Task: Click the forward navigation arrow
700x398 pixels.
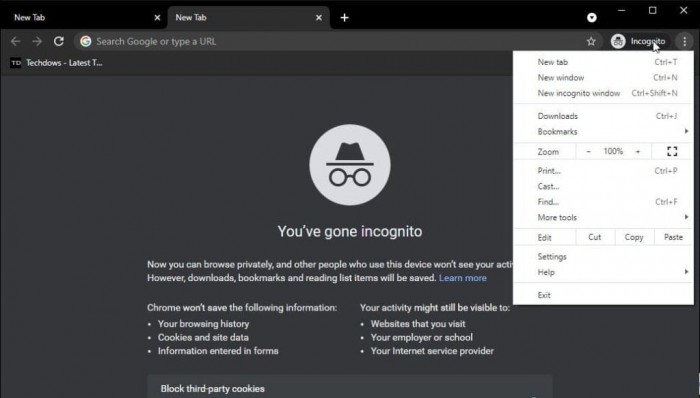Action: click(37, 41)
